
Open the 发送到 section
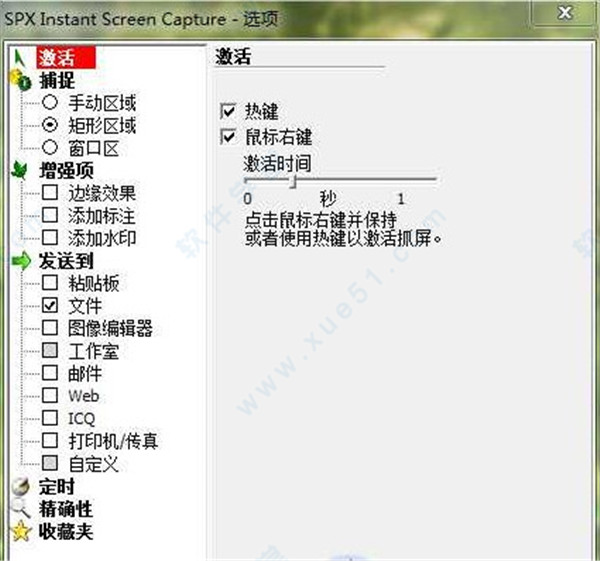click(x=66, y=261)
